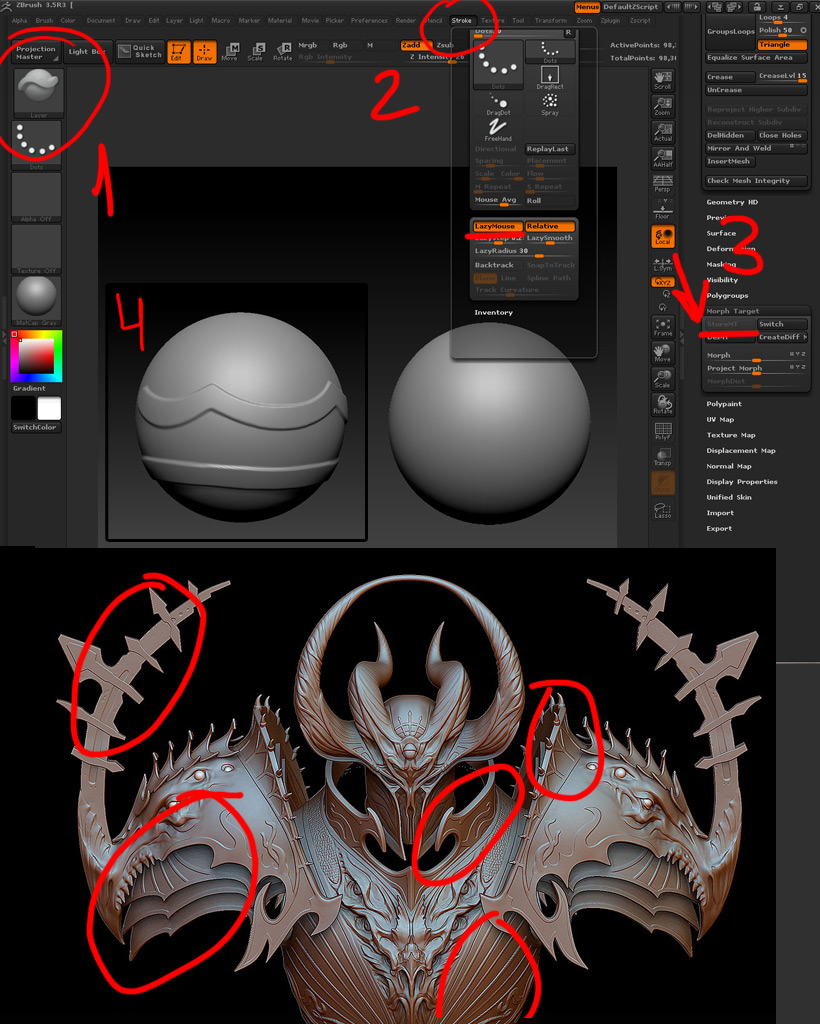Expand the Visibility subpalette
The height and width of the screenshot is (1024, 820).
(x=722, y=280)
